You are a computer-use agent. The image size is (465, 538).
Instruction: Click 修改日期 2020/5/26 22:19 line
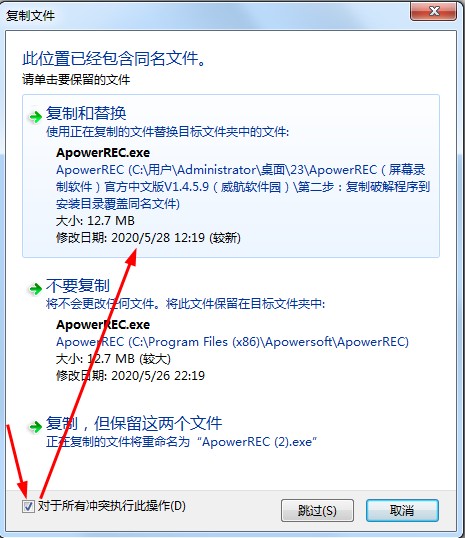pos(130,375)
